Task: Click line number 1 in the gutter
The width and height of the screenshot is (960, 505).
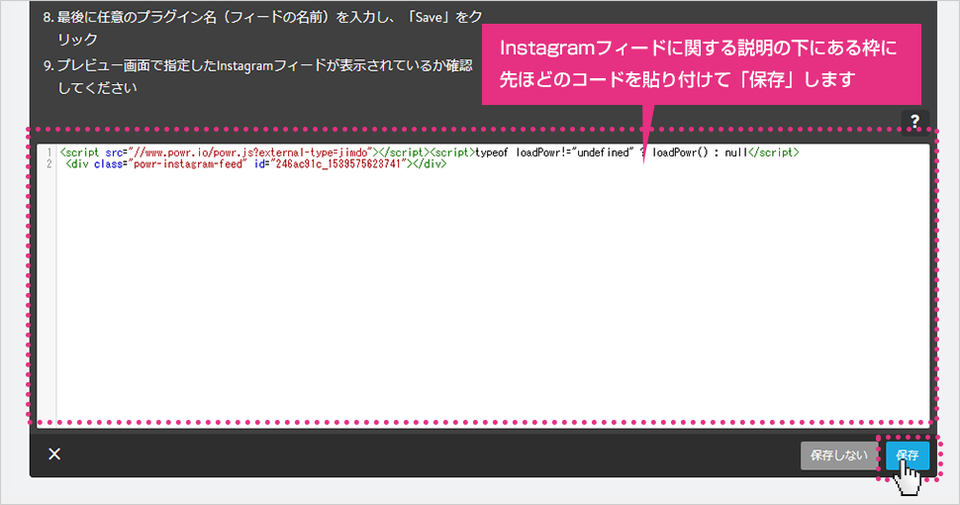Action: pyautogui.click(x=49, y=152)
